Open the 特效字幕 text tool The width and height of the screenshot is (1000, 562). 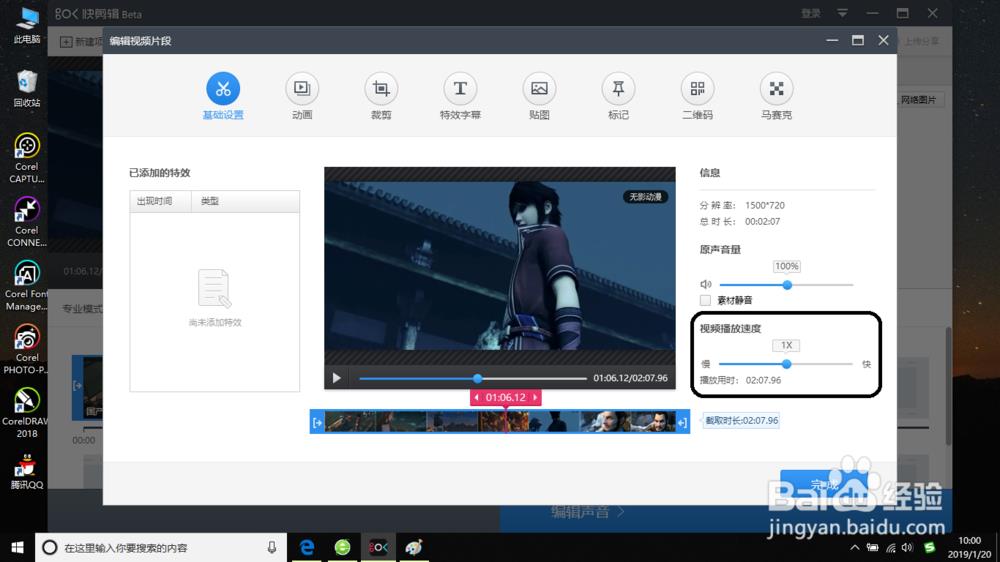click(460, 89)
